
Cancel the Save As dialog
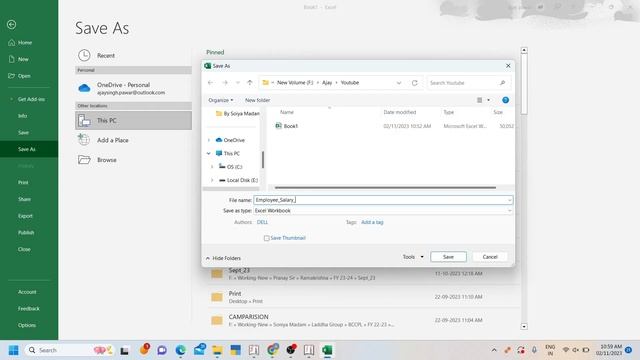click(x=490, y=257)
